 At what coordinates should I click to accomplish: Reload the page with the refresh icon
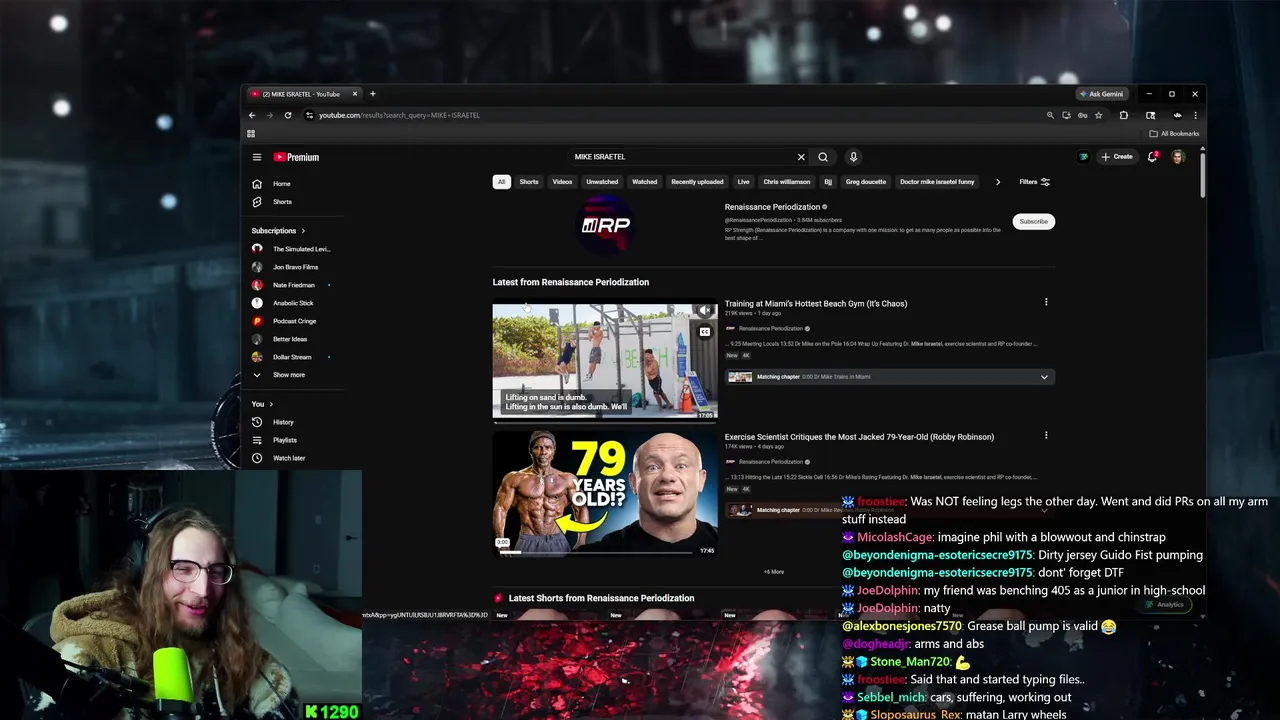(x=288, y=115)
